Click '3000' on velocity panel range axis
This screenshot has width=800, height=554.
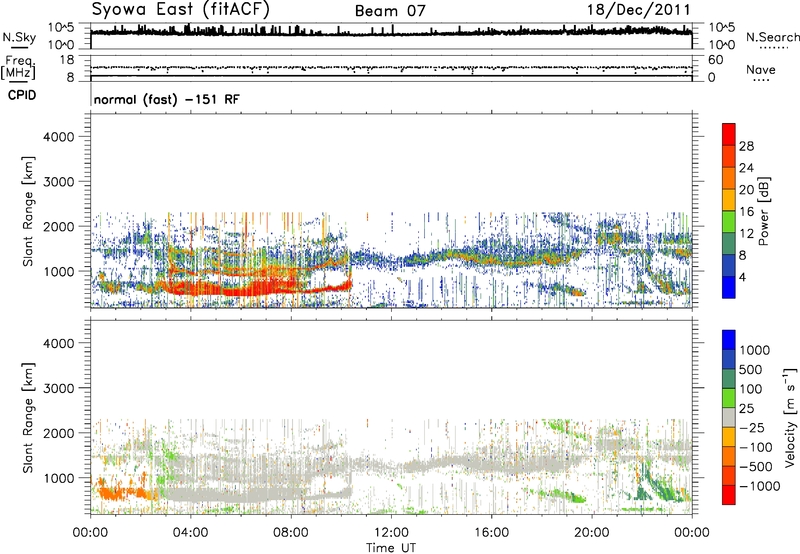(x=59, y=388)
